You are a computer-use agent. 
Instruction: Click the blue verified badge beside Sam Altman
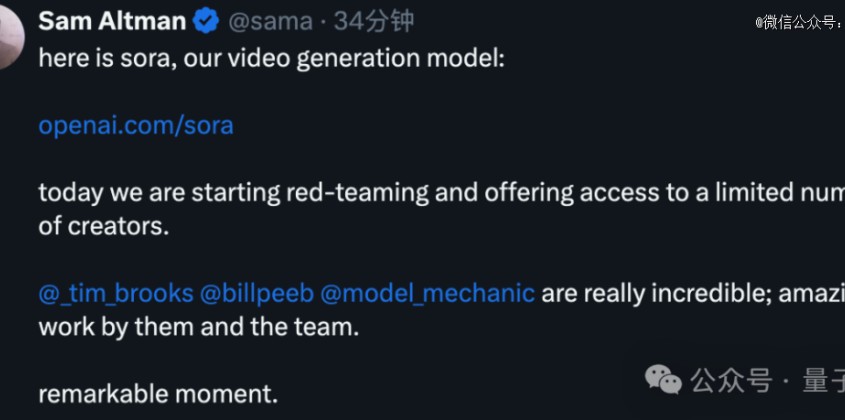coord(206,22)
